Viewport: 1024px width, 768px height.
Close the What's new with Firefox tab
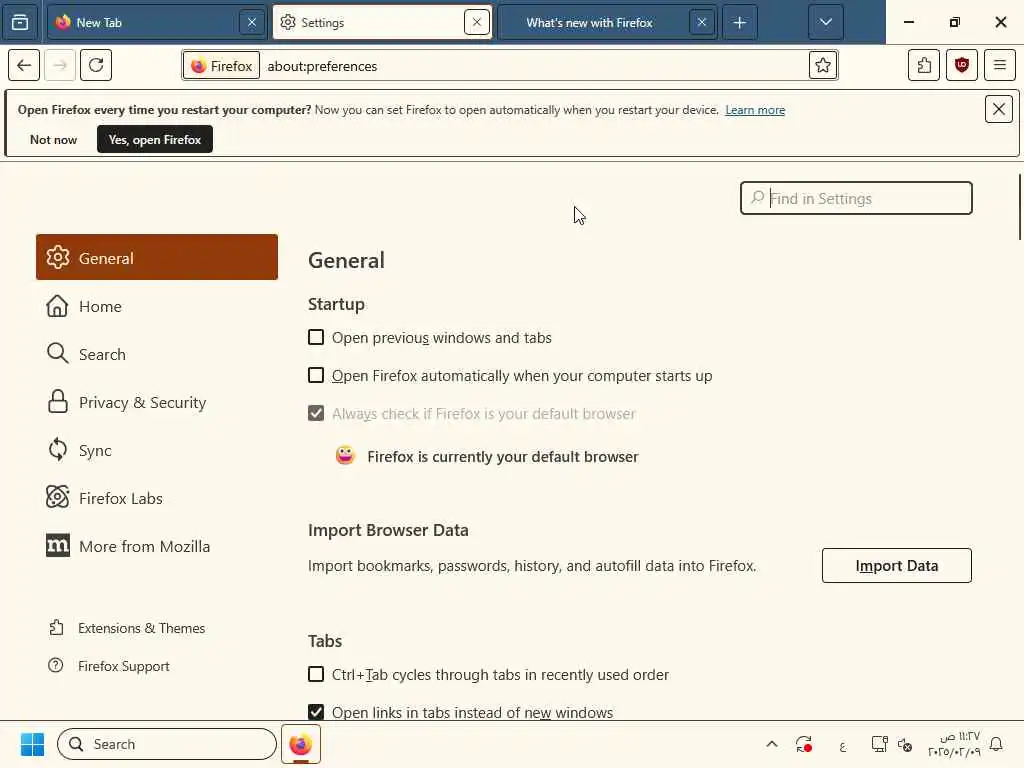click(x=701, y=22)
